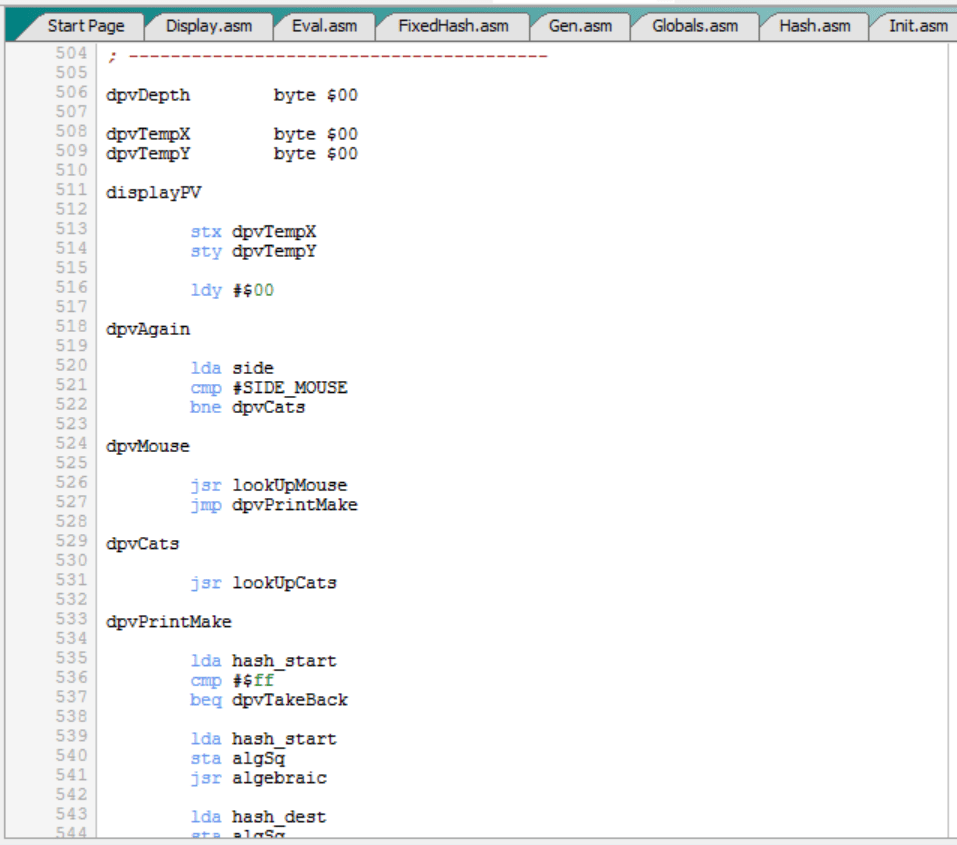Image resolution: width=957 pixels, height=845 pixels.
Task: Go to the Globals.asm tab
Action: pyautogui.click(x=695, y=26)
